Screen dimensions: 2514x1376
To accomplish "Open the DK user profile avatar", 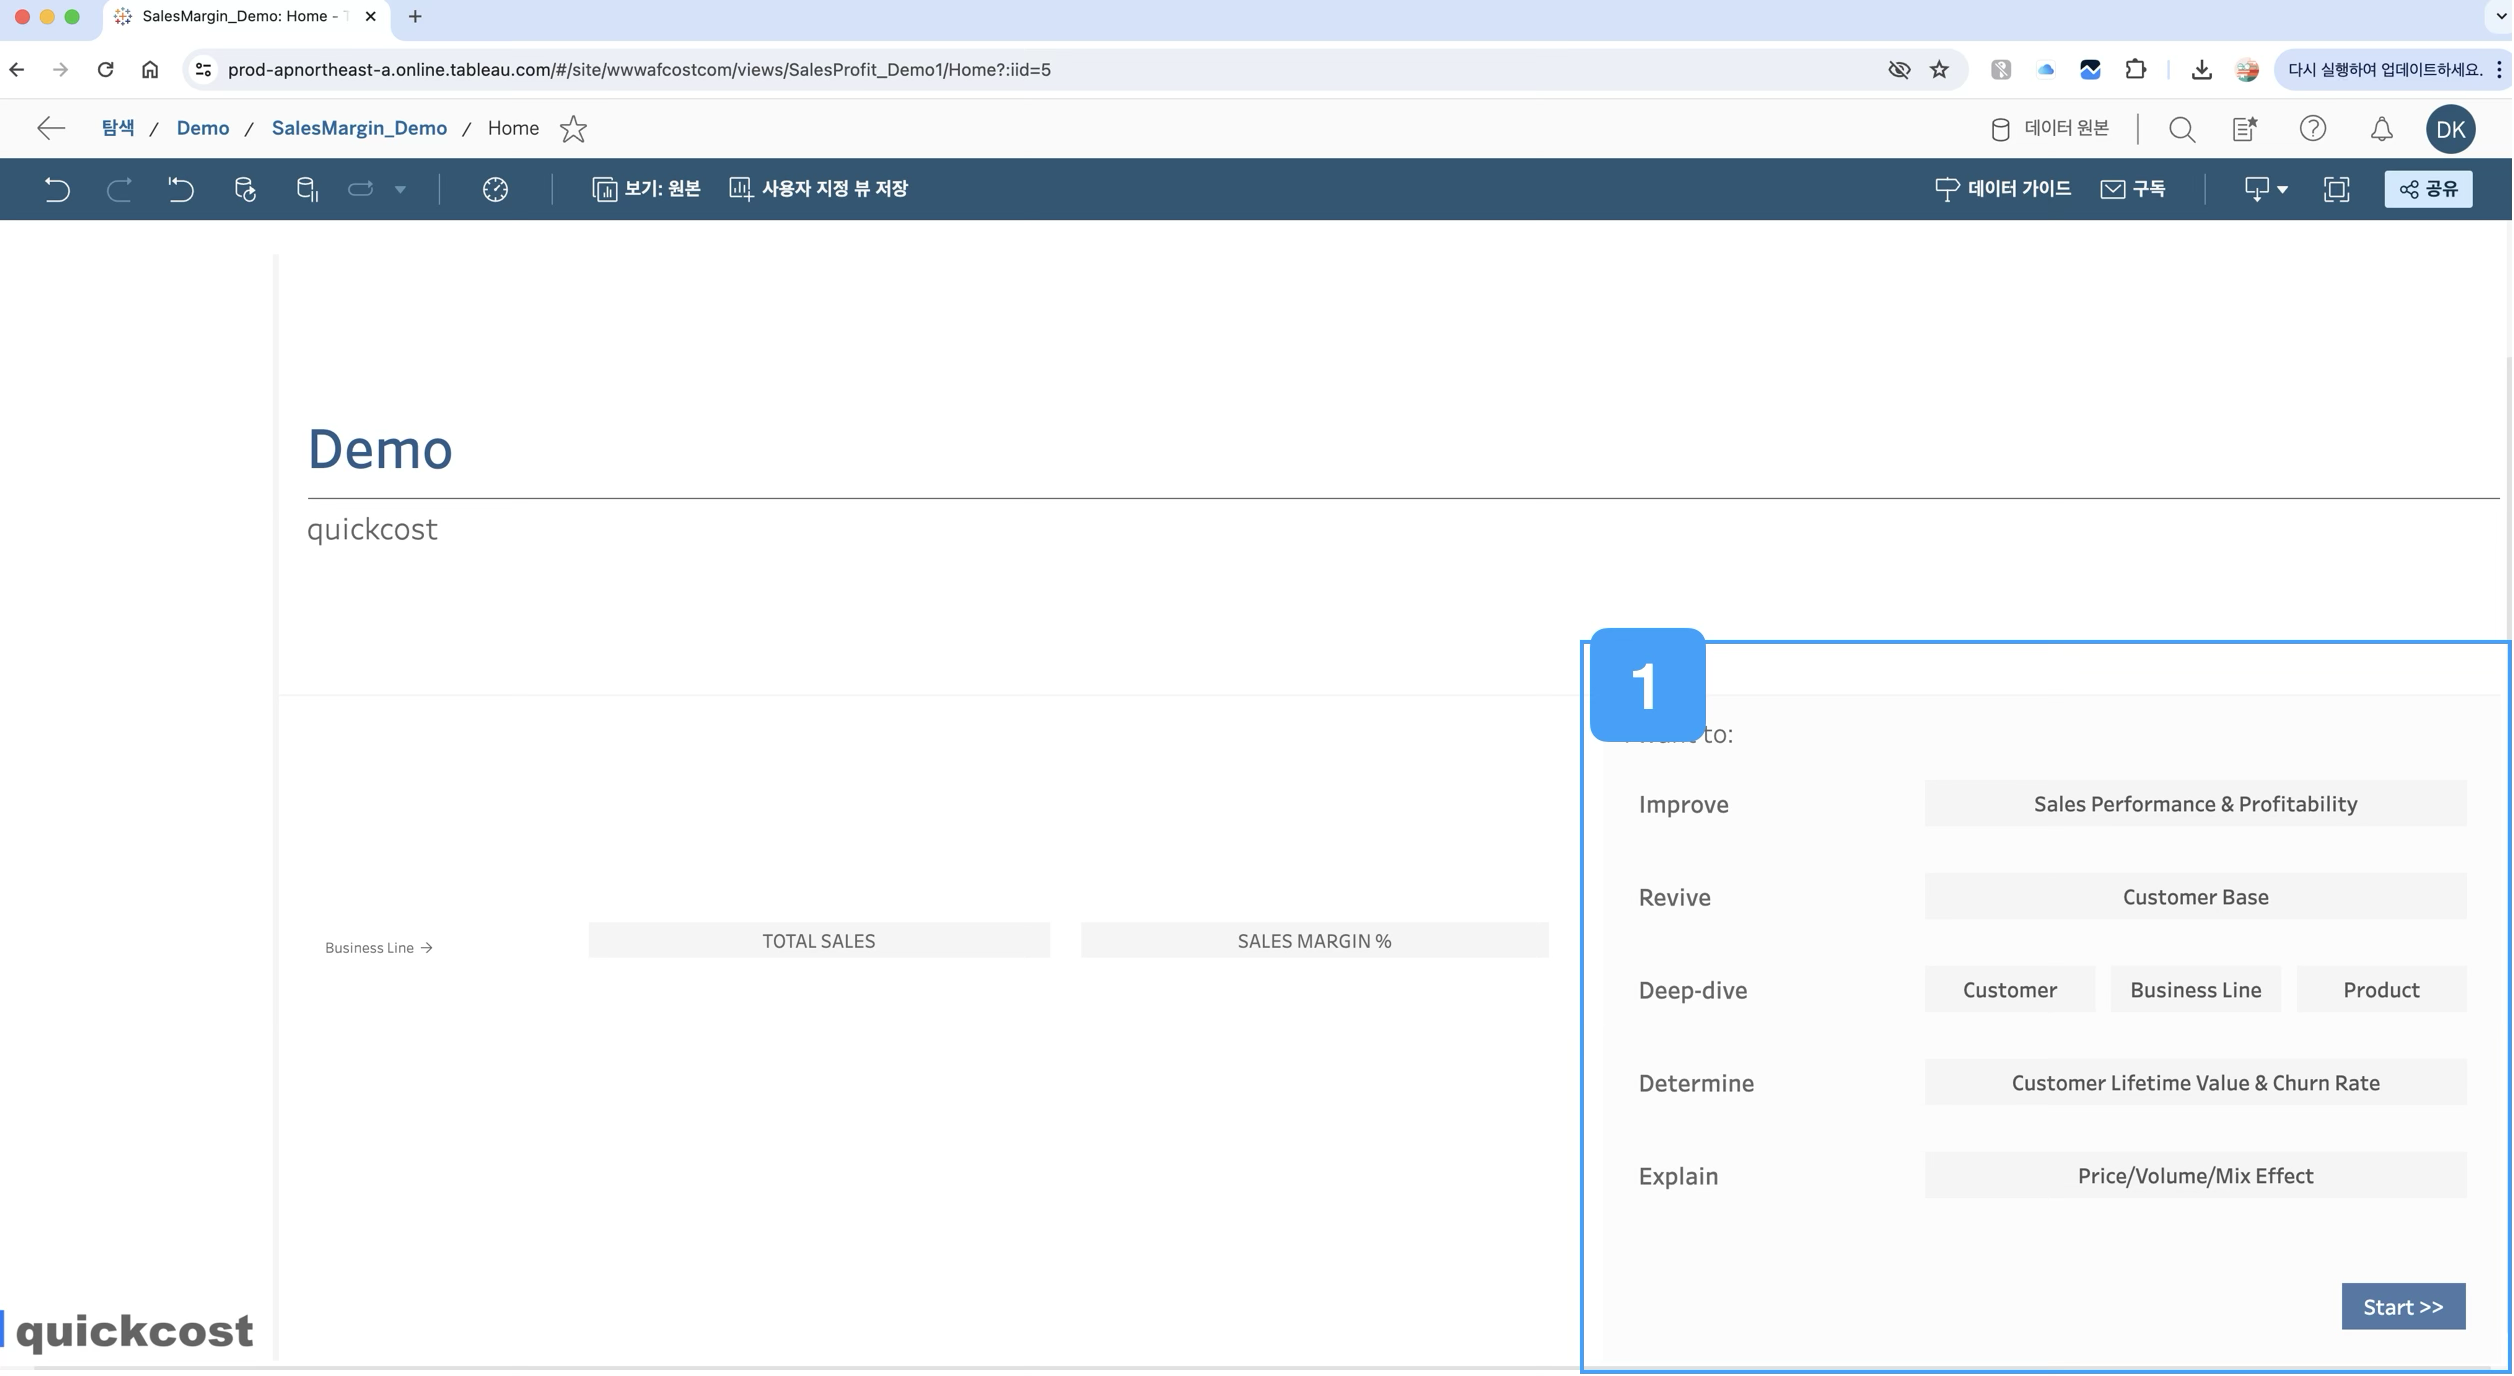I will [2449, 129].
